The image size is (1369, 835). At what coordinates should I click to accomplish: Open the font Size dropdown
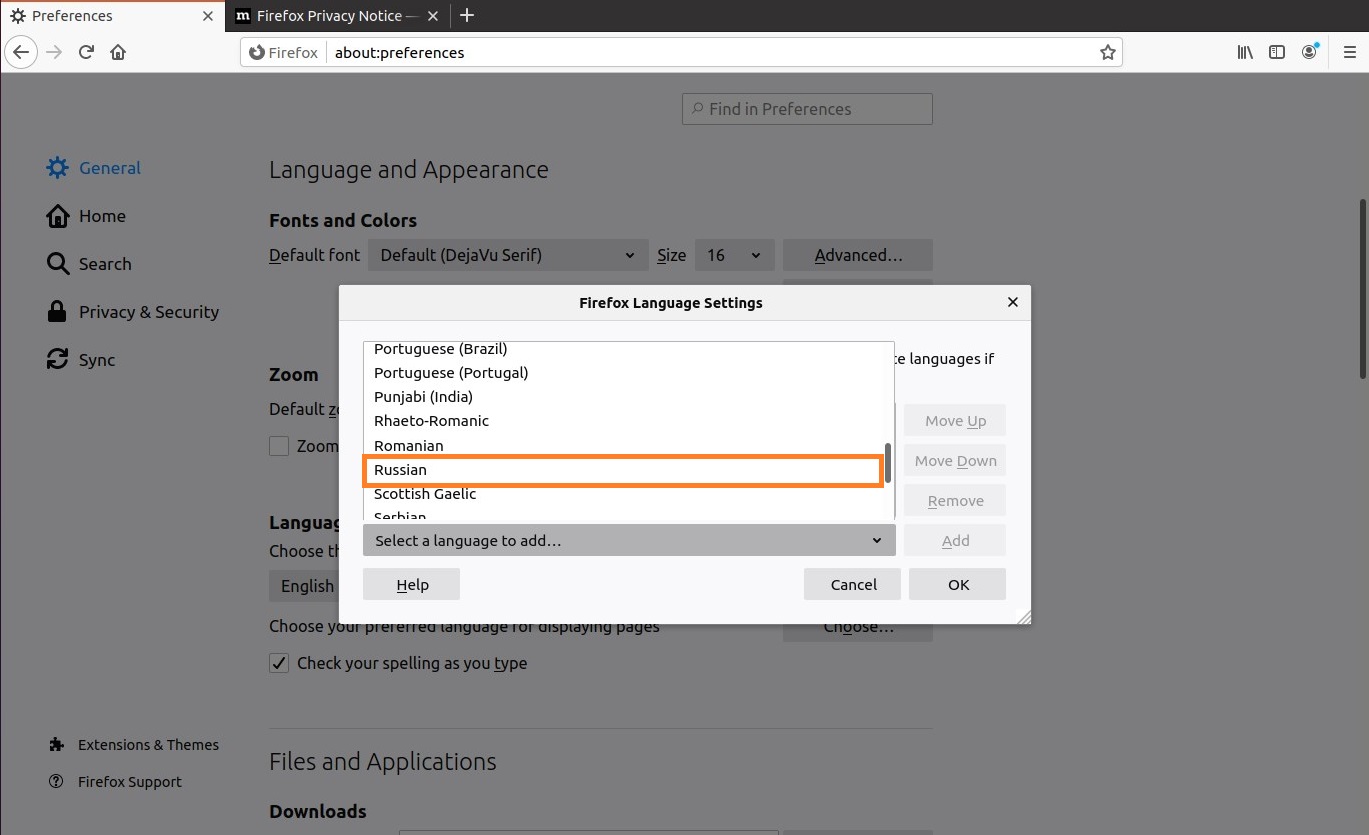(x=734, y=255)
